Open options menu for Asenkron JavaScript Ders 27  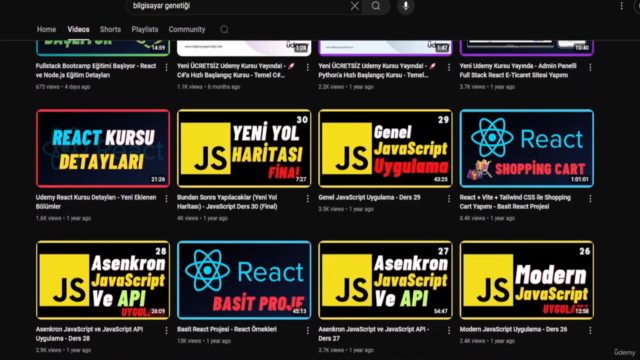449,330
